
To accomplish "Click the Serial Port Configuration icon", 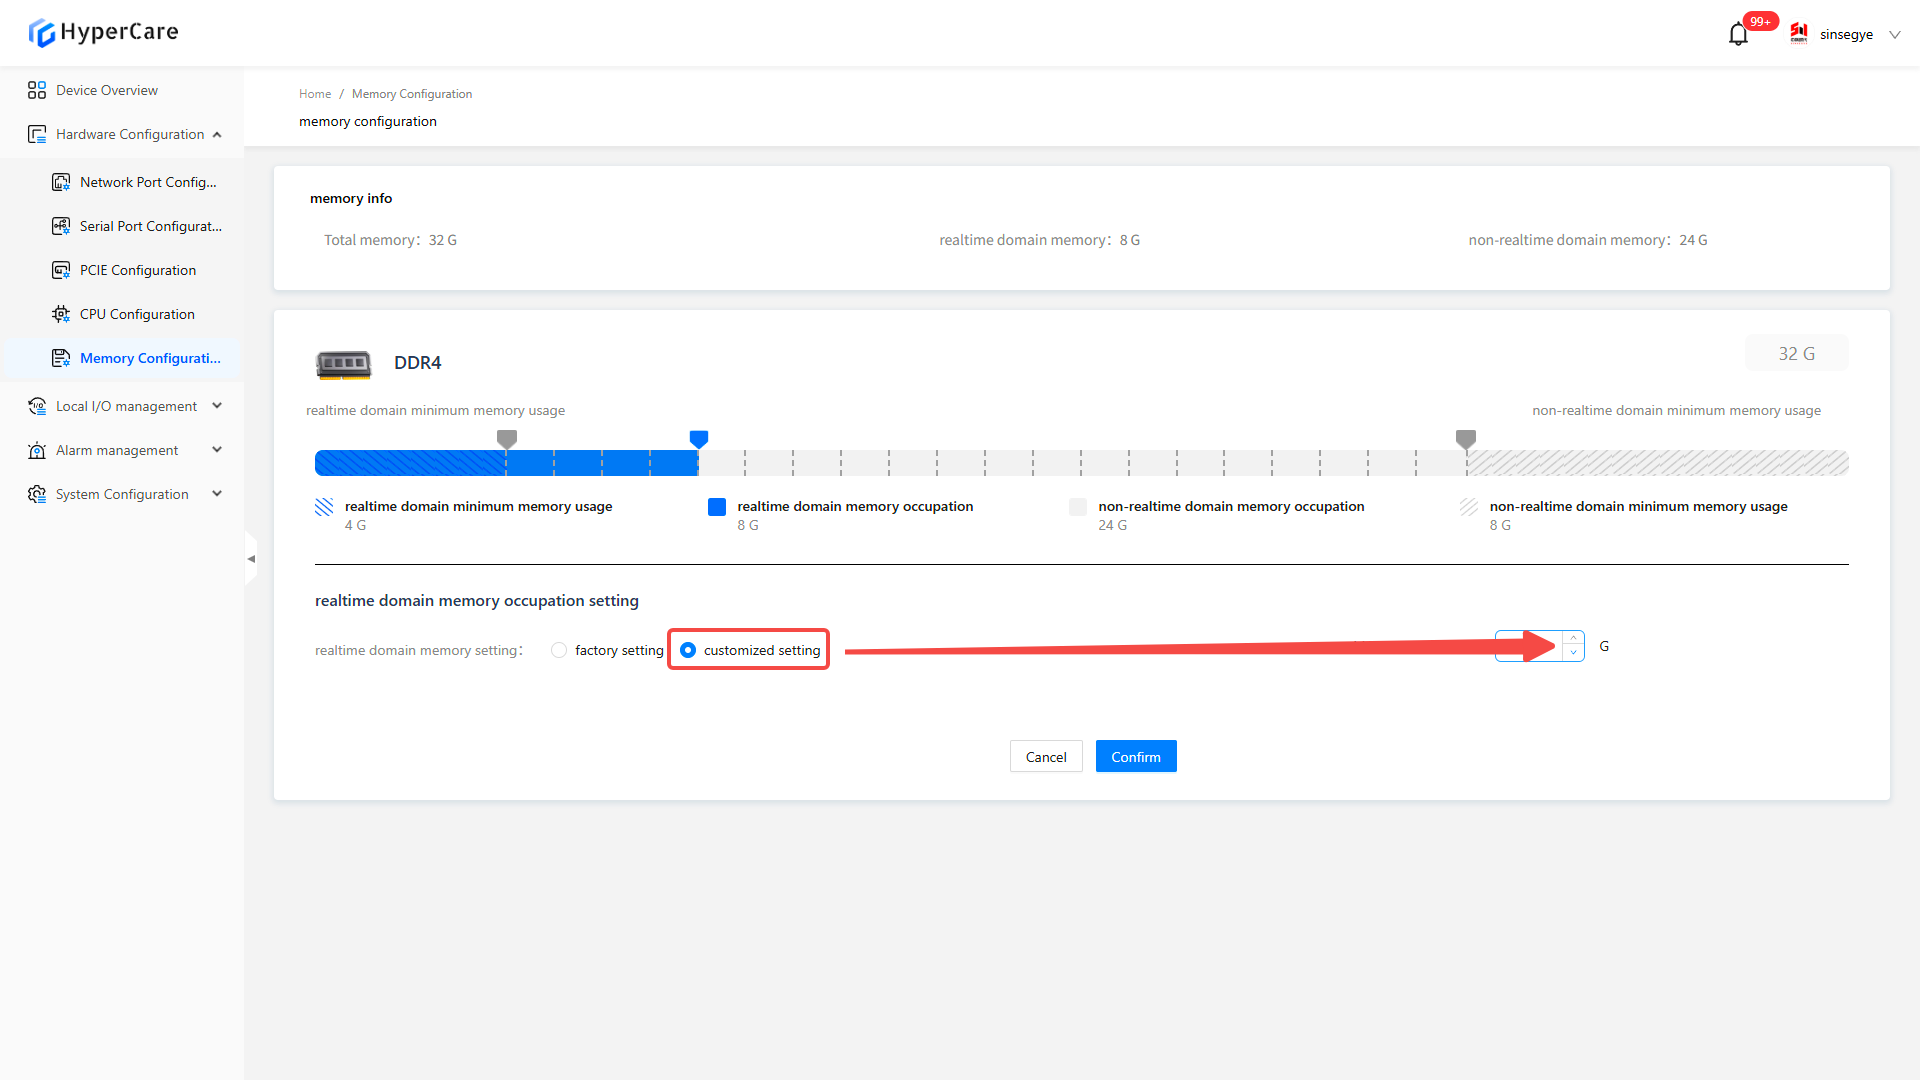I will point(61,226).
